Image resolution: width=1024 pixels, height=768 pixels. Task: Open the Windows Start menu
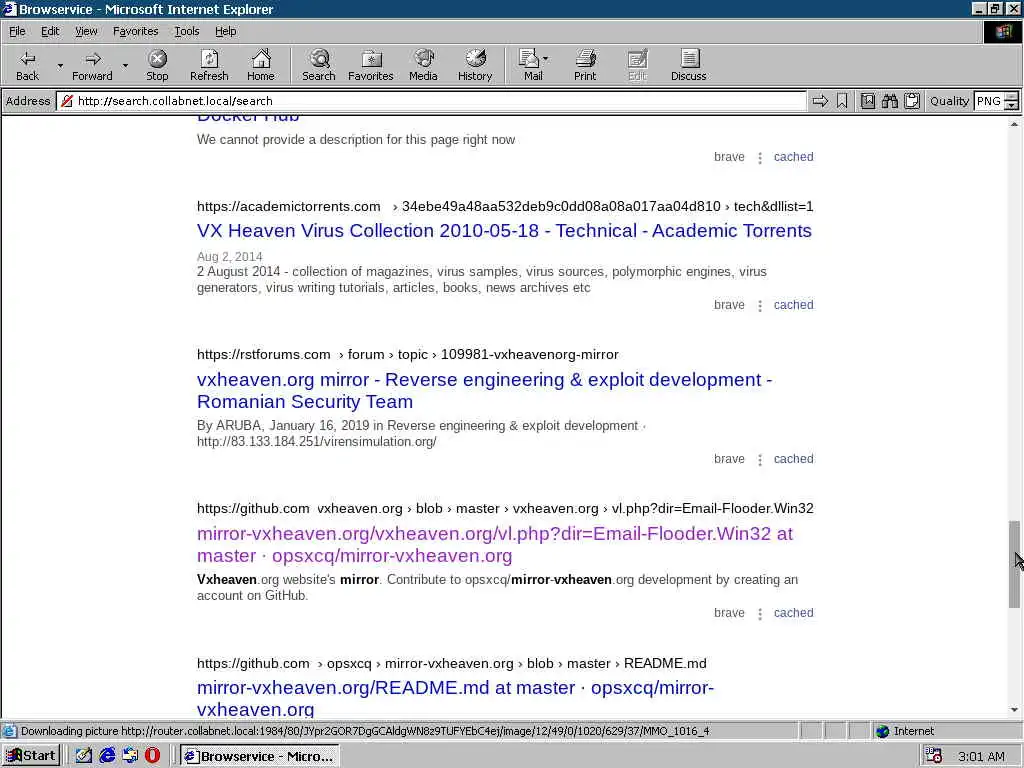pos(31,756)
